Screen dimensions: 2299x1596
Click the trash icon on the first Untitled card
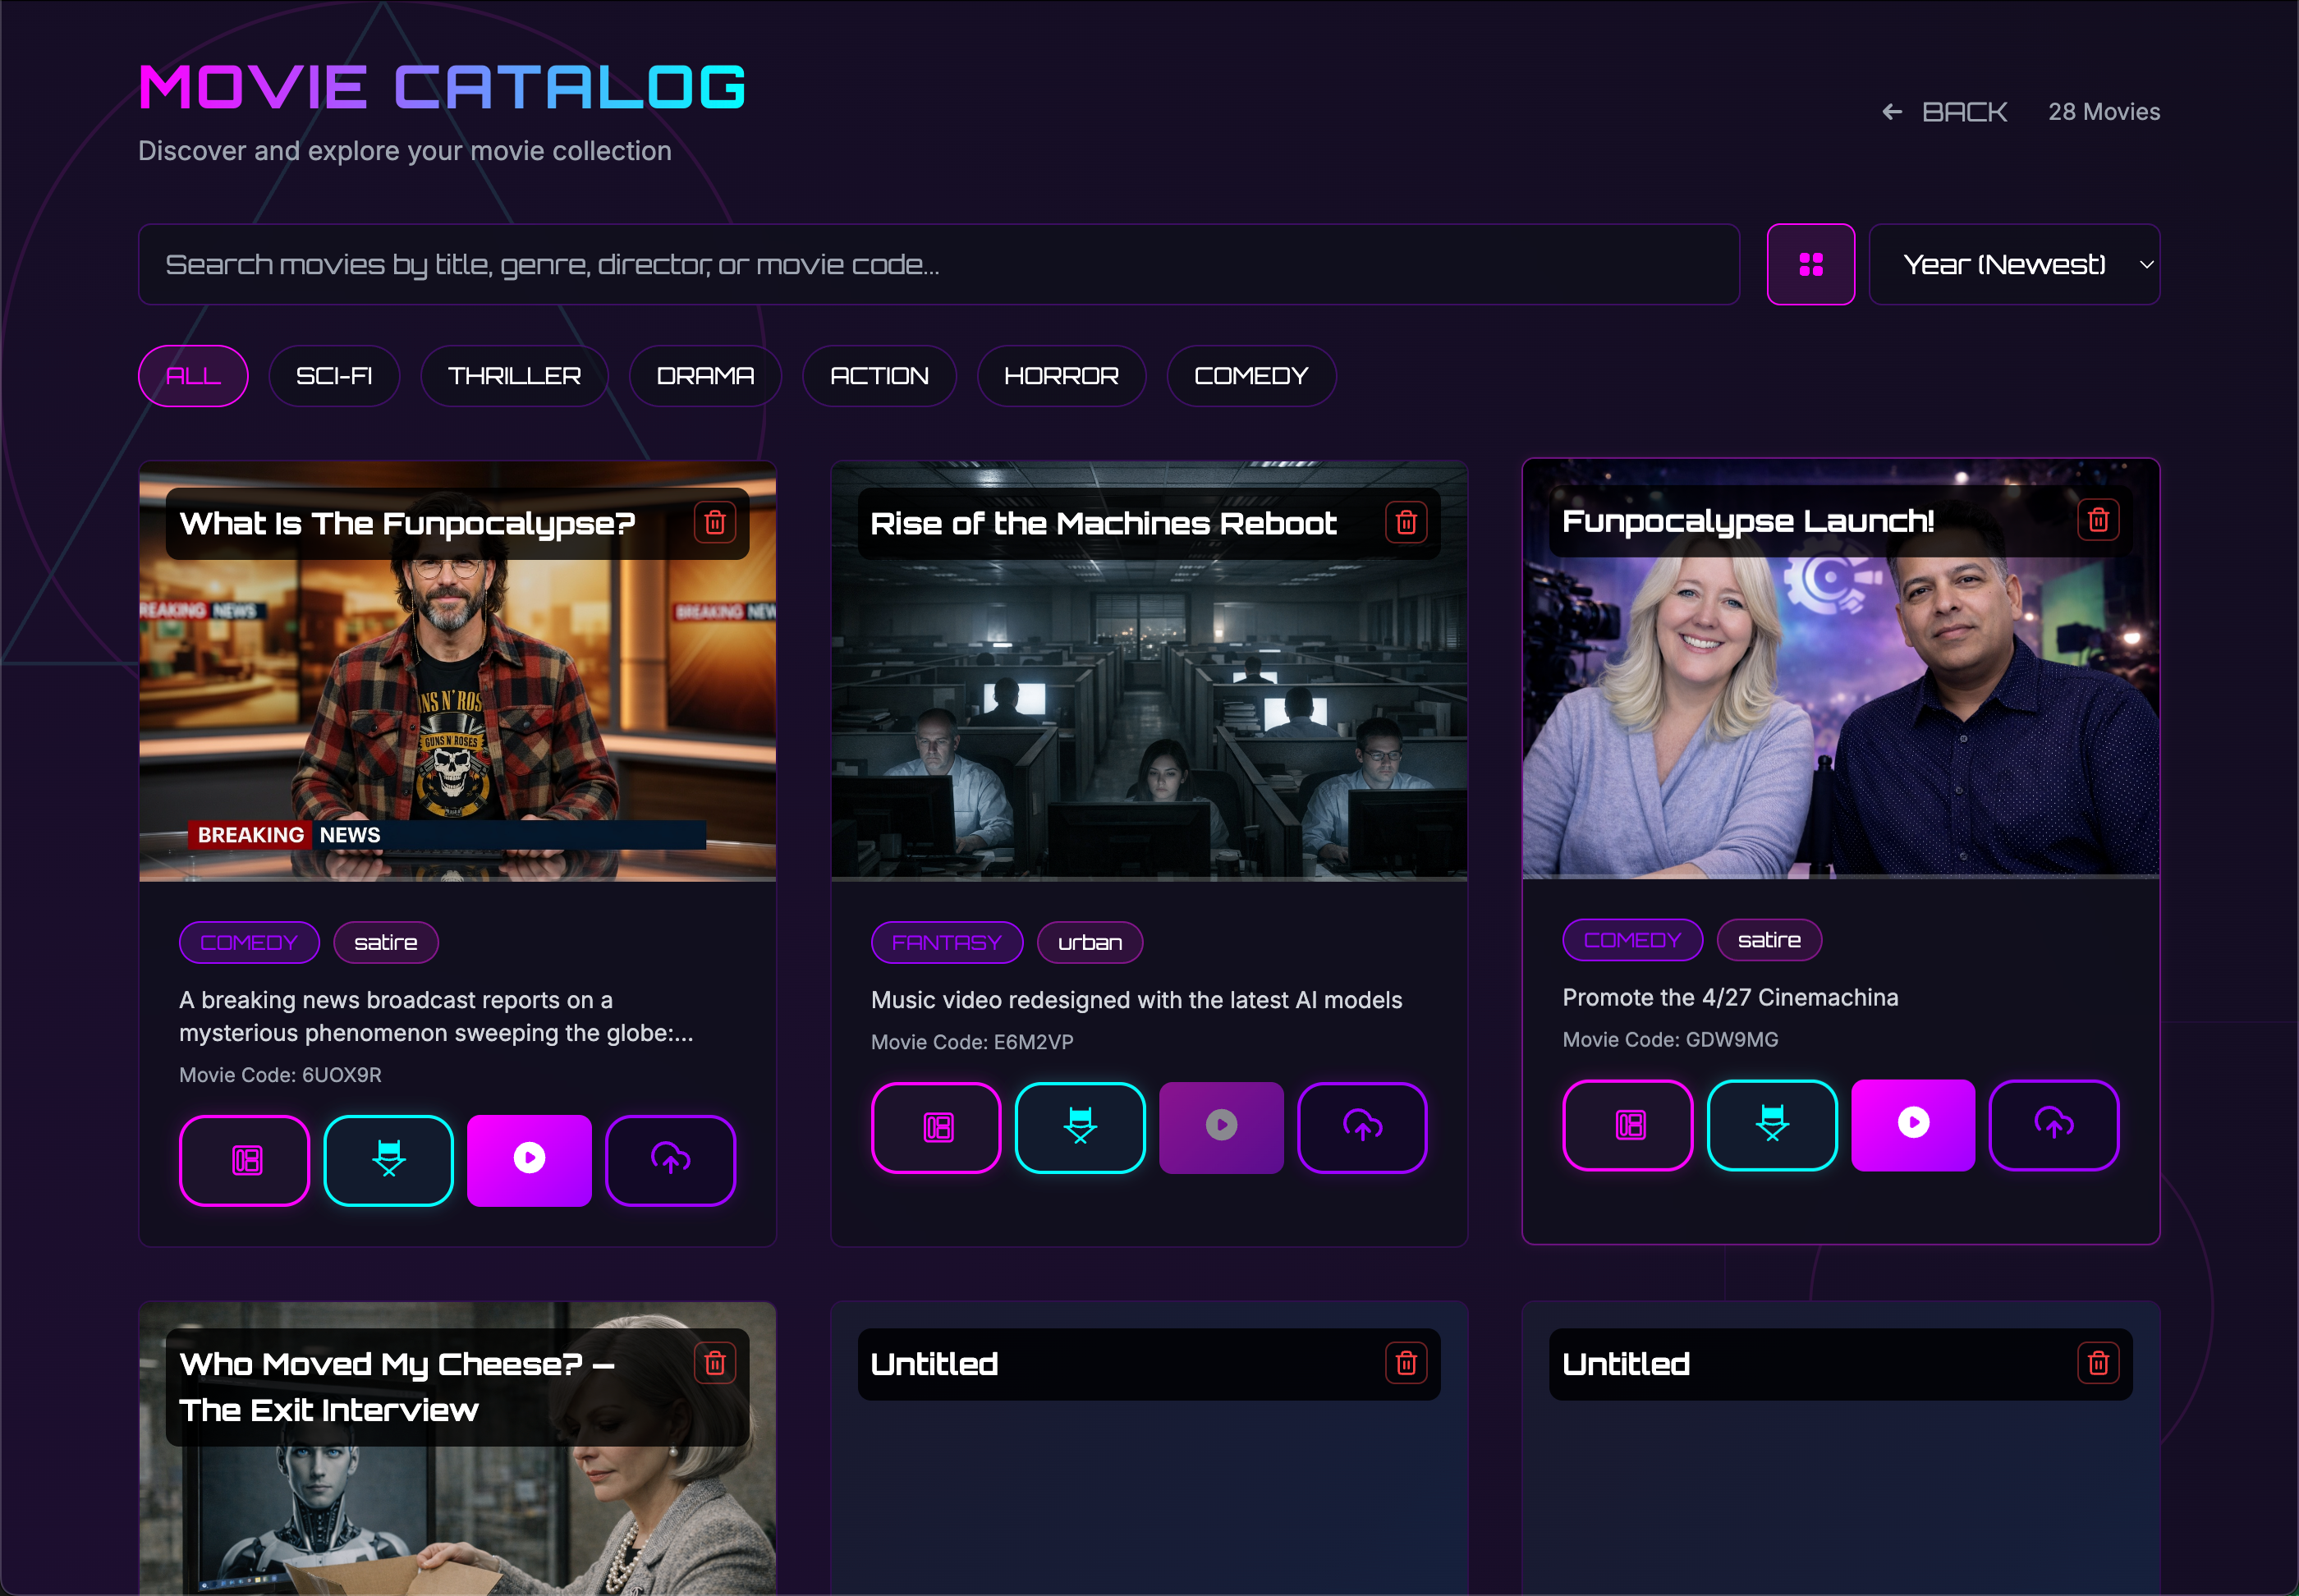click(1406, 1363)
